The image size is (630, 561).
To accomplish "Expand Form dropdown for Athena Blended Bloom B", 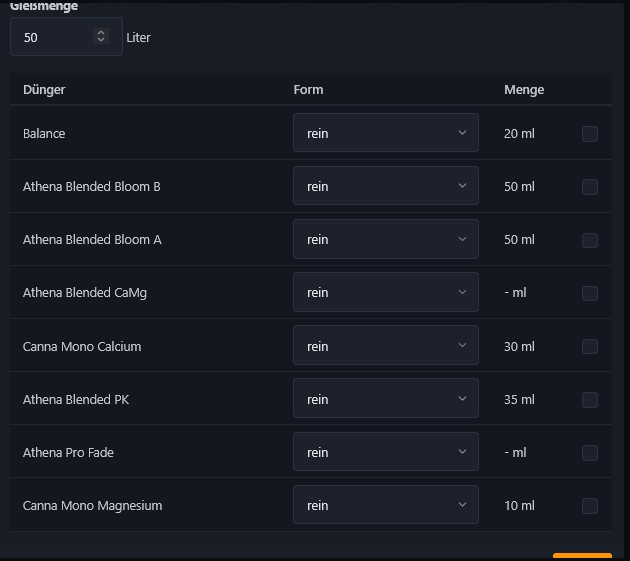I will coord(385,186).
